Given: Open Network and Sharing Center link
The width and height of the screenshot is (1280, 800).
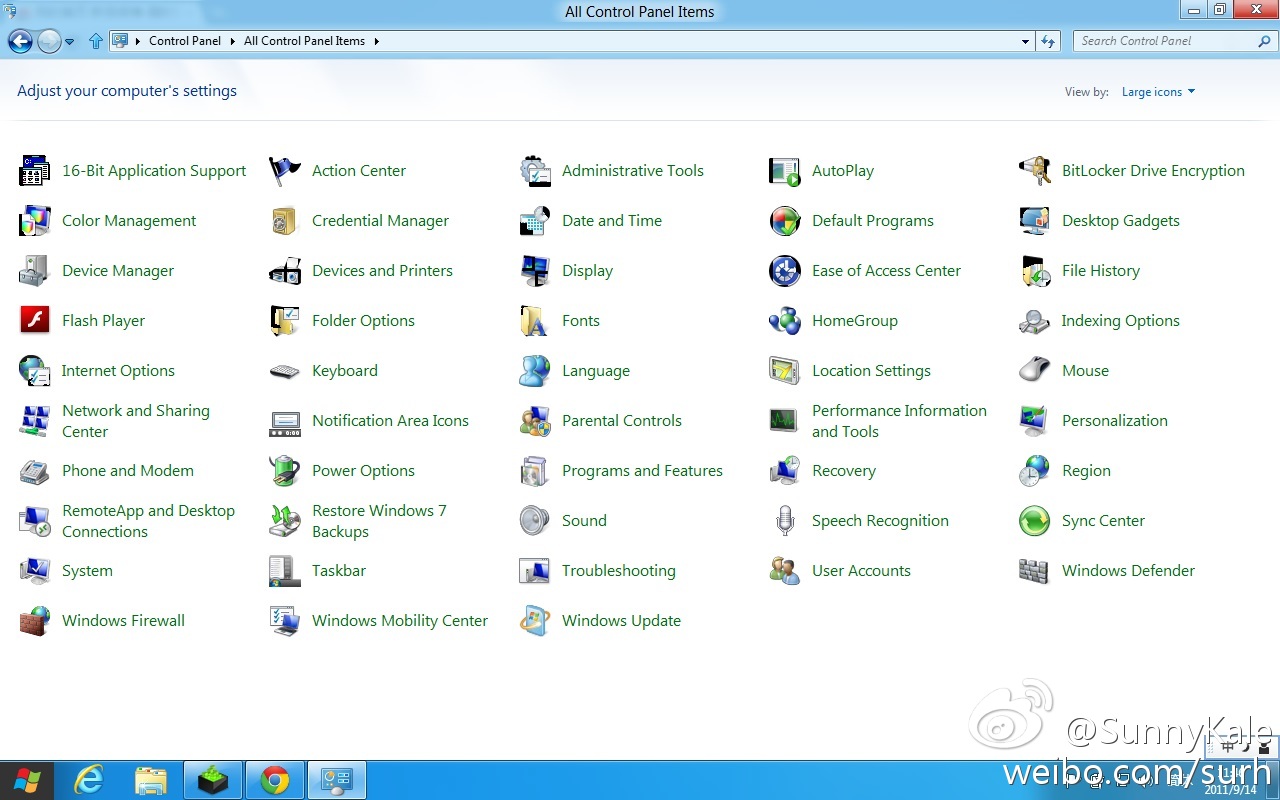Looking at the screenshot, I should click(x=136, y=421).
